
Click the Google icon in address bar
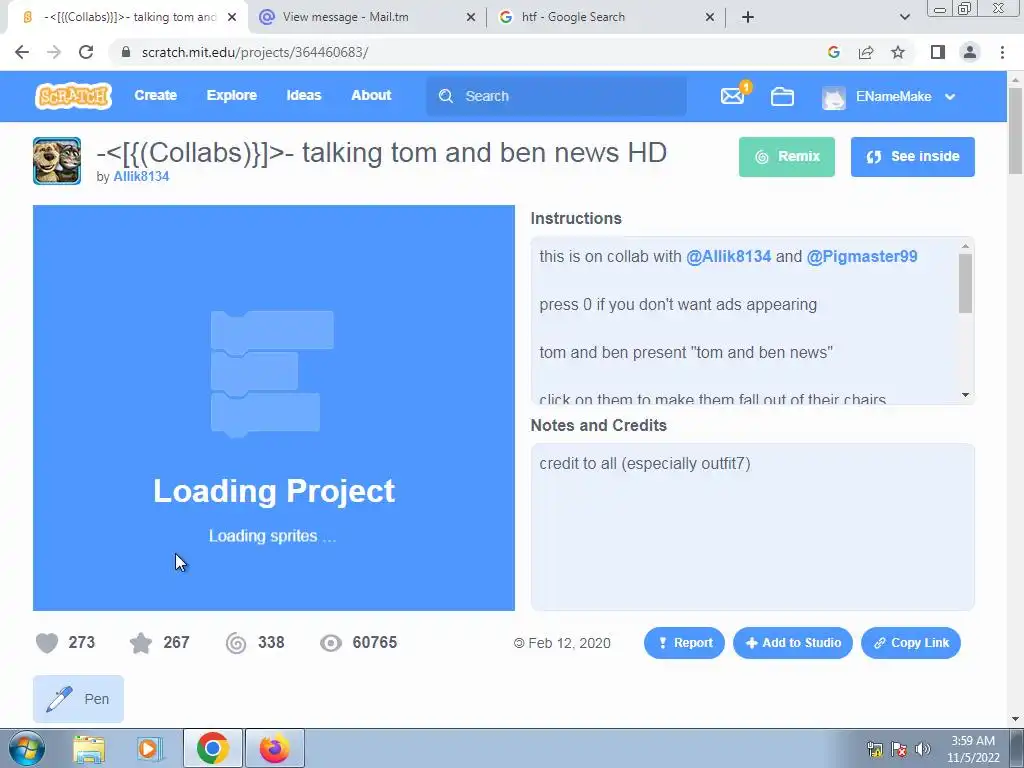tap(833, 52)
